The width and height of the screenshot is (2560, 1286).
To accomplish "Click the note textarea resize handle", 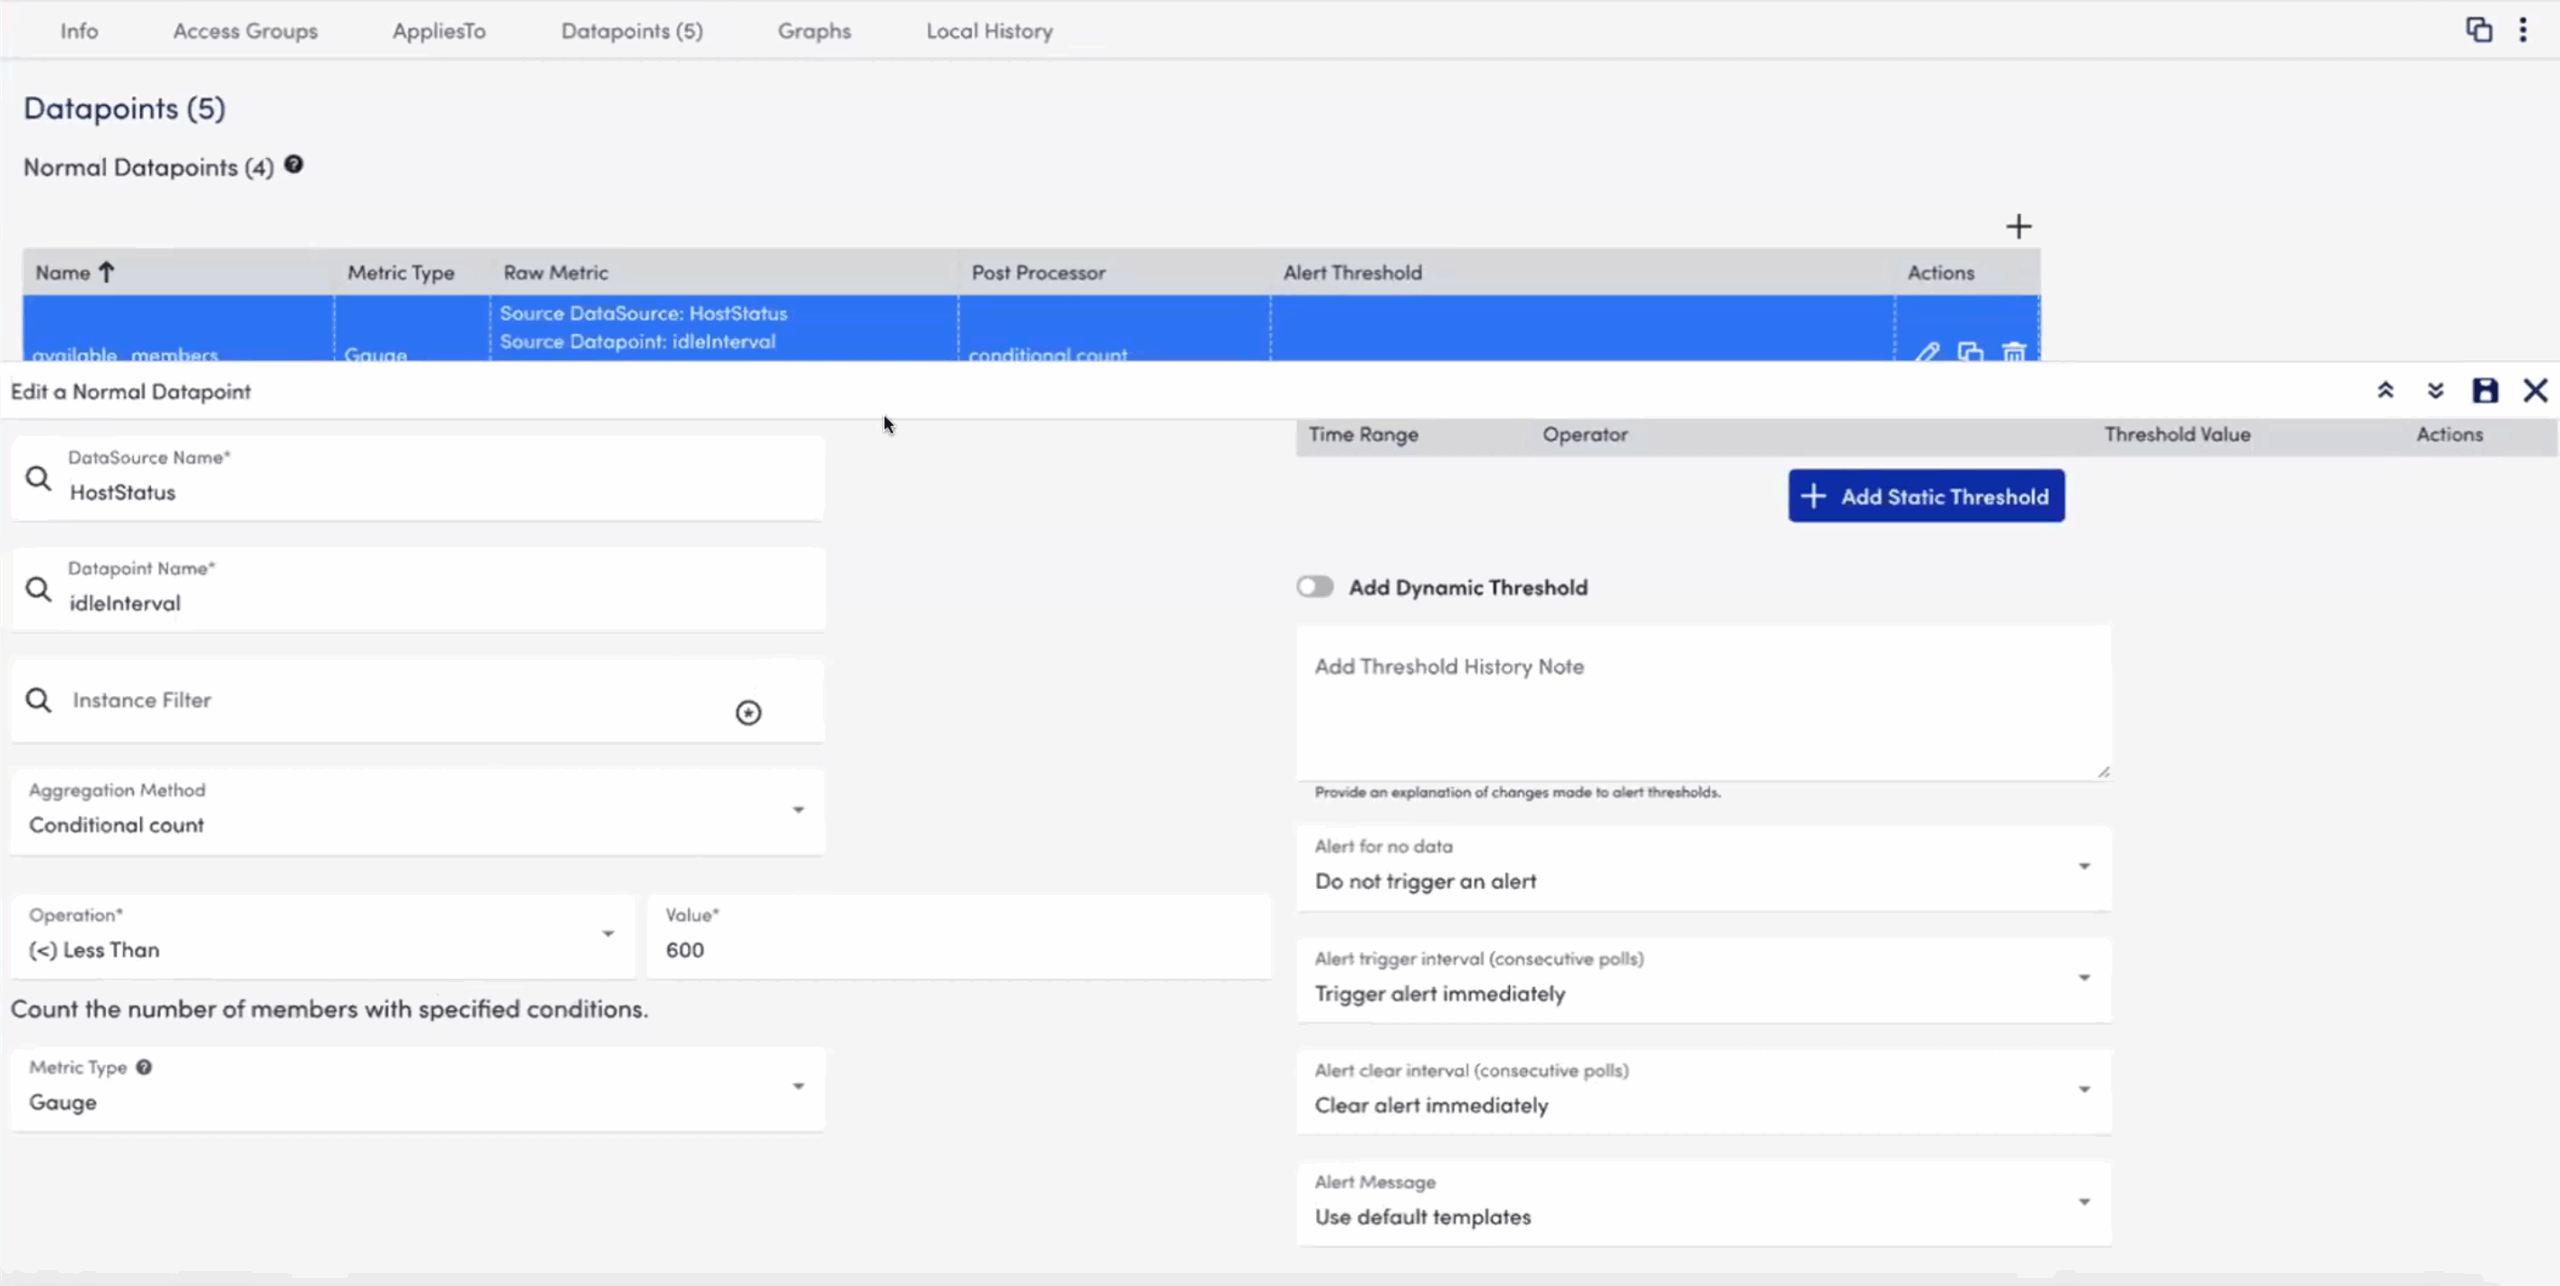I will point(2103,772).
